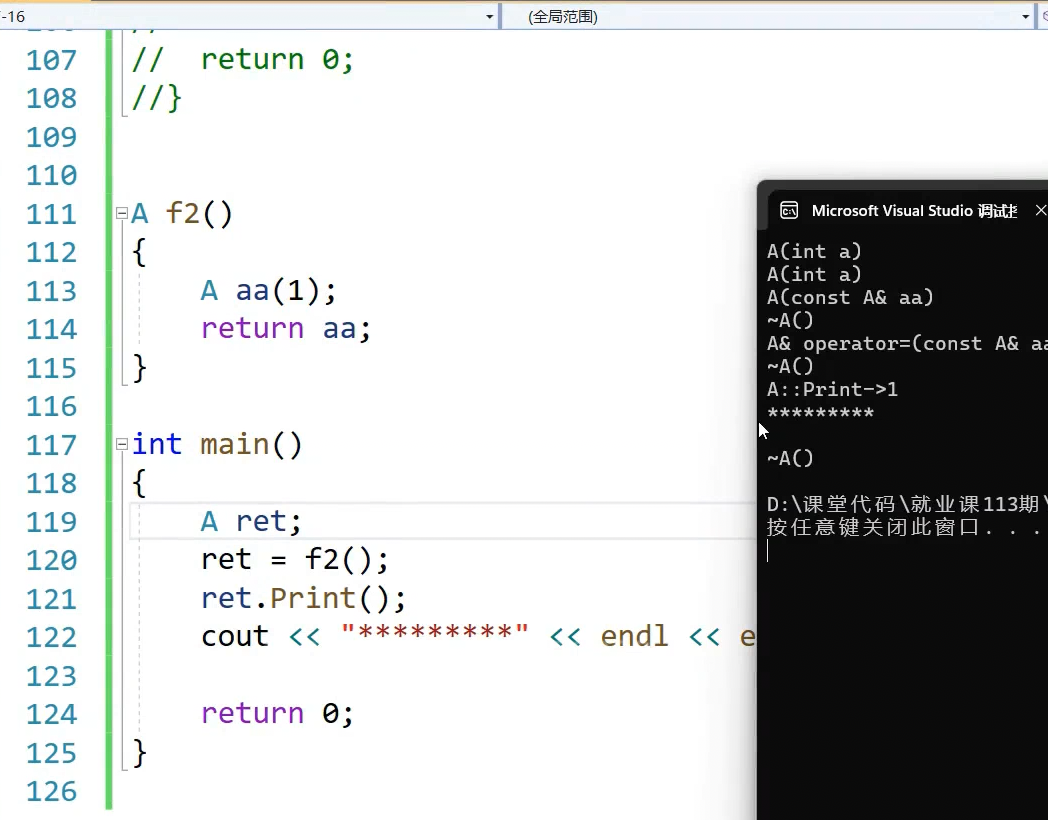Place cursor on 'A aa(1);' line
Viewport: 1048px width, 820px height.
268,291
